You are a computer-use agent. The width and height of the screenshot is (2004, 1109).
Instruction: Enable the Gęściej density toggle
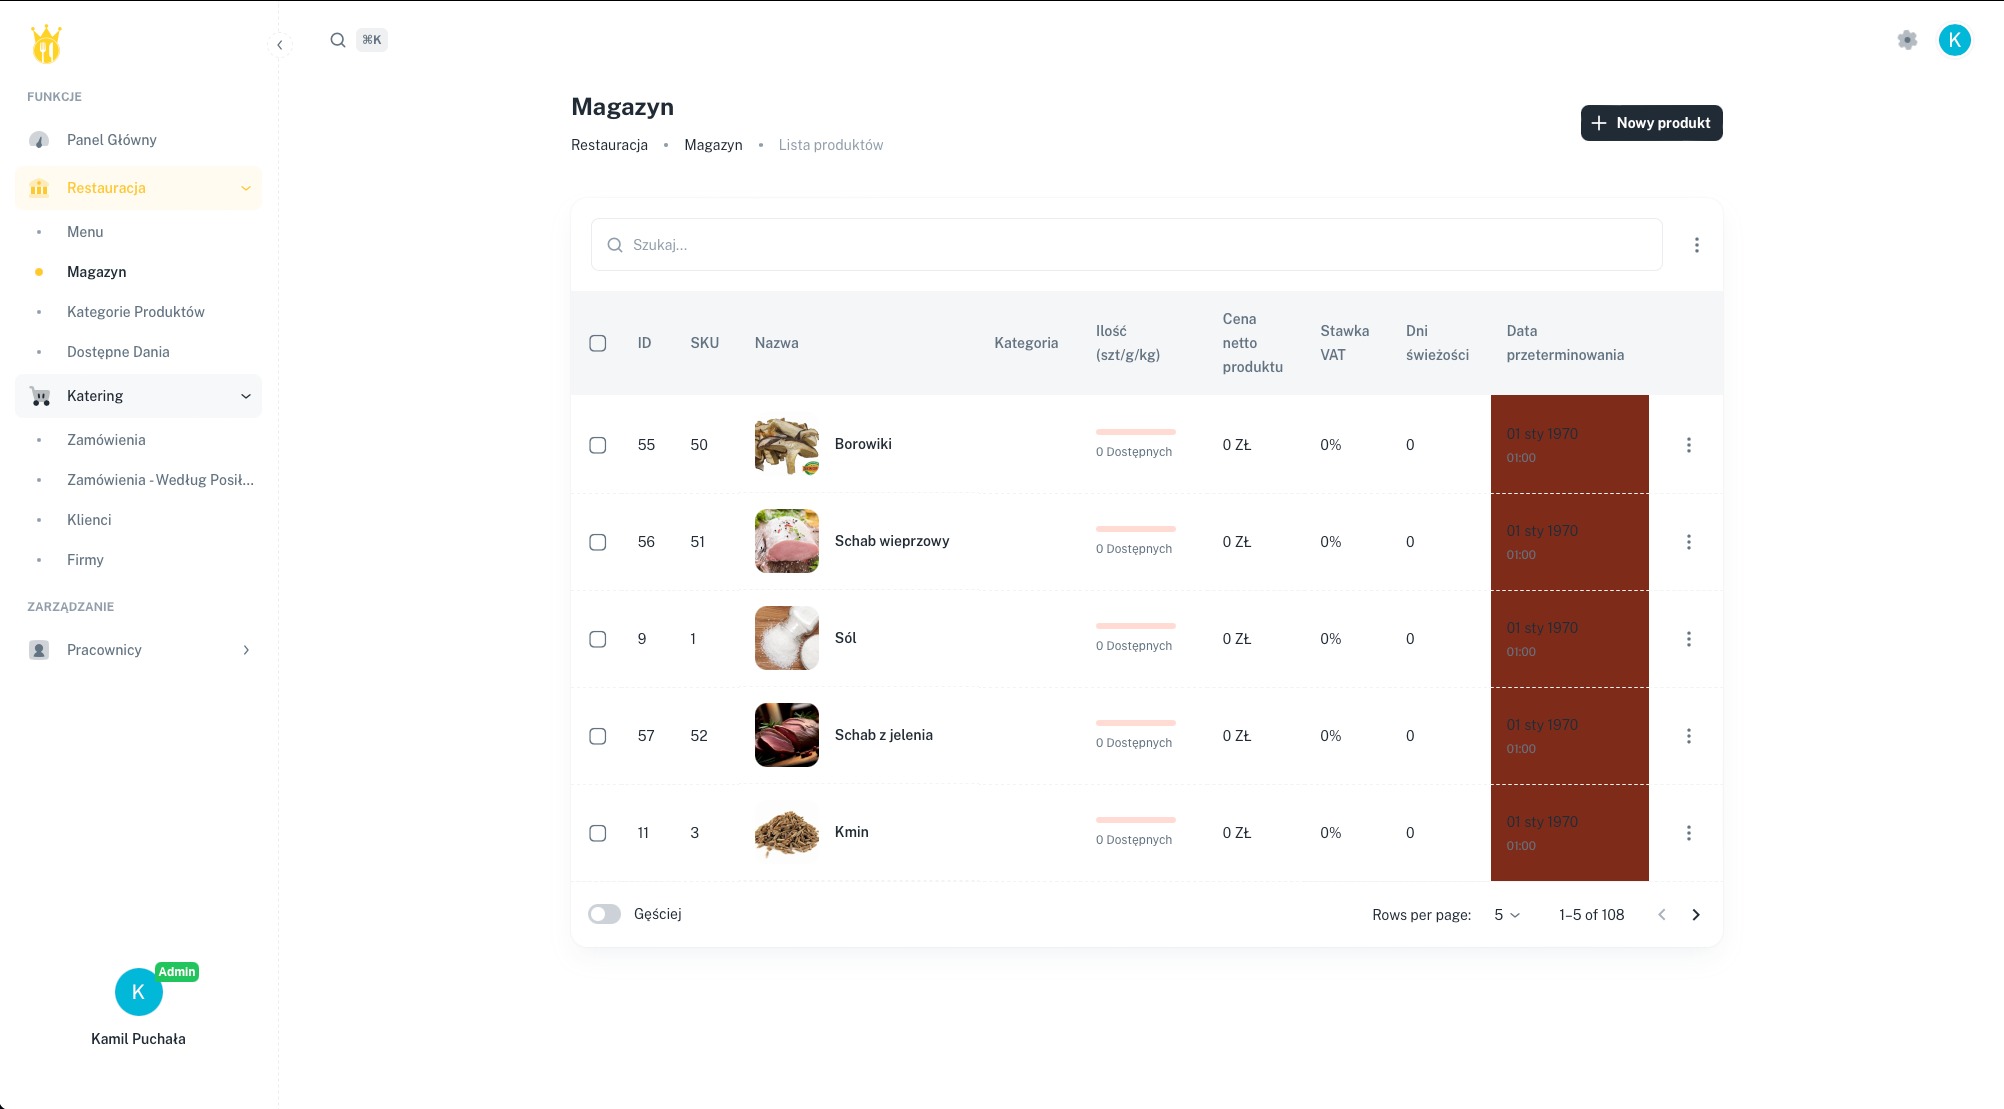click(x=604, y=913)
